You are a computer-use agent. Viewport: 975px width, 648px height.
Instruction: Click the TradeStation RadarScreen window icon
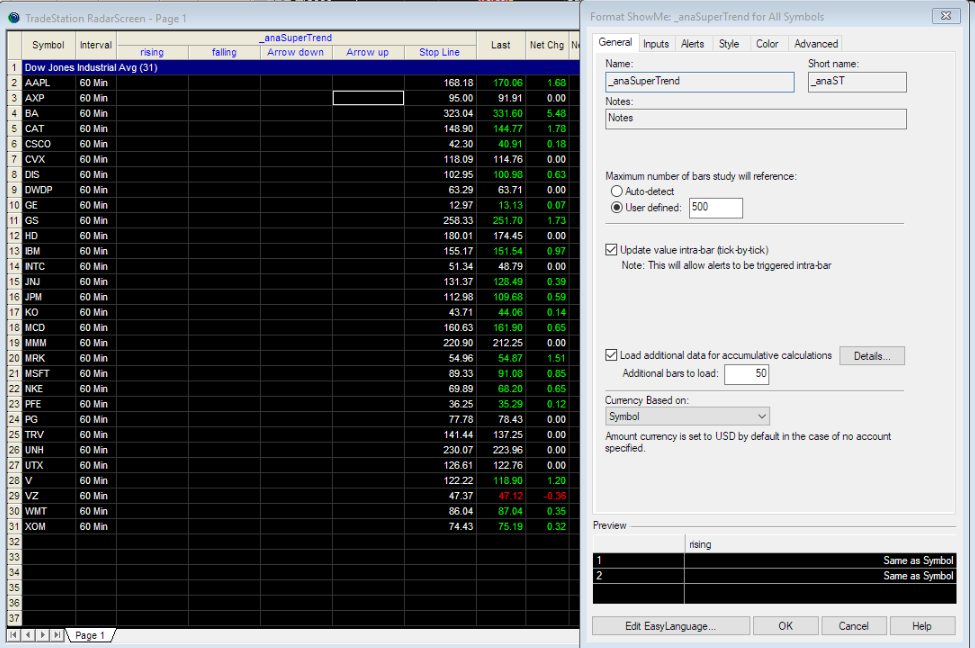pos(14,18)
